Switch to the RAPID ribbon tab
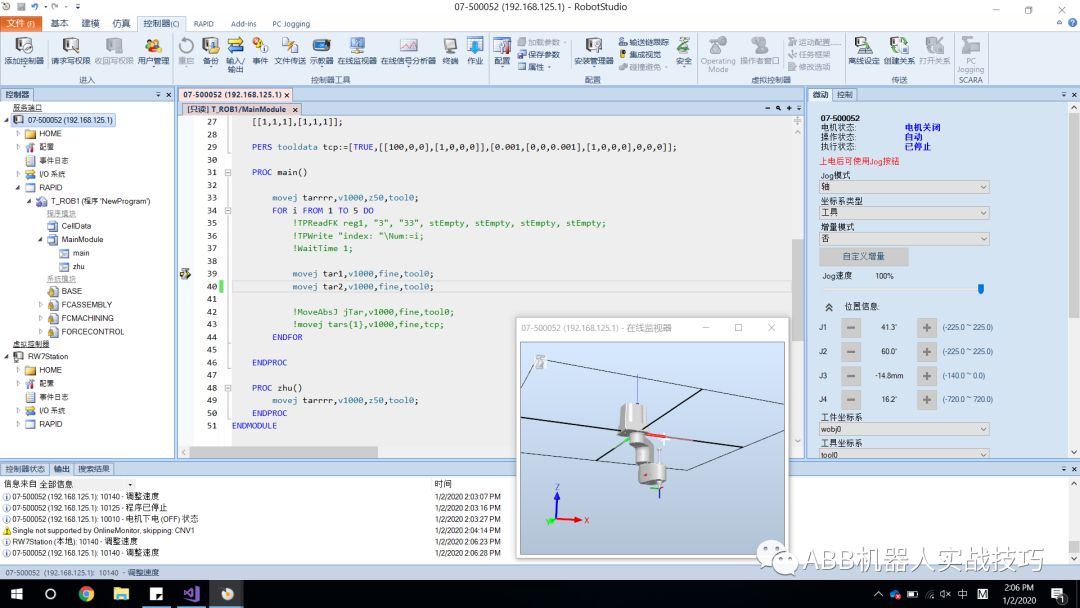Viewport: 1080px width, 608px height. click(203, 23)
